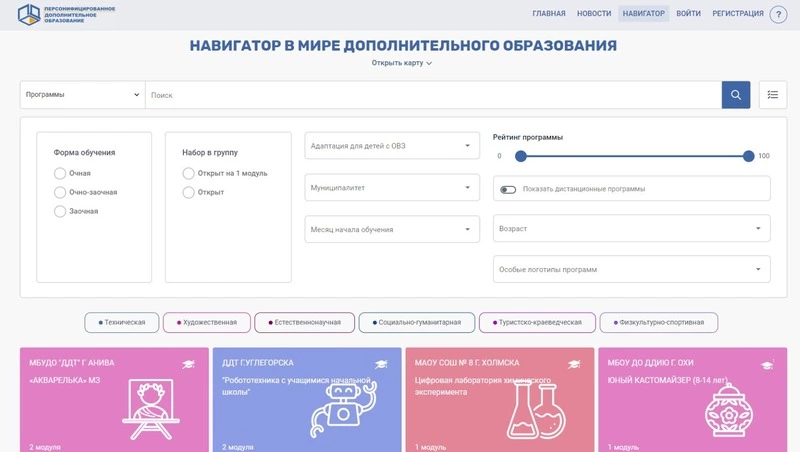Select the Очная radio button
Viewport: 800px width, 452px height.
pyautogui.click(x=61, y=173)
